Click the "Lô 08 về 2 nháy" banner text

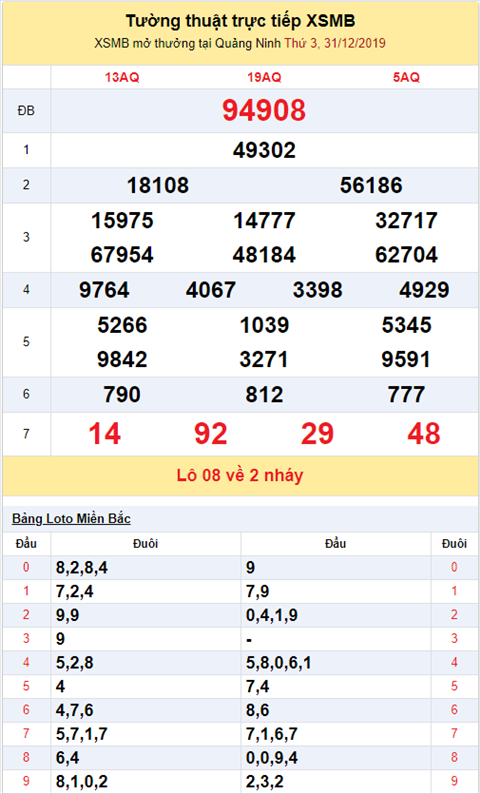[x=240, y=475]
